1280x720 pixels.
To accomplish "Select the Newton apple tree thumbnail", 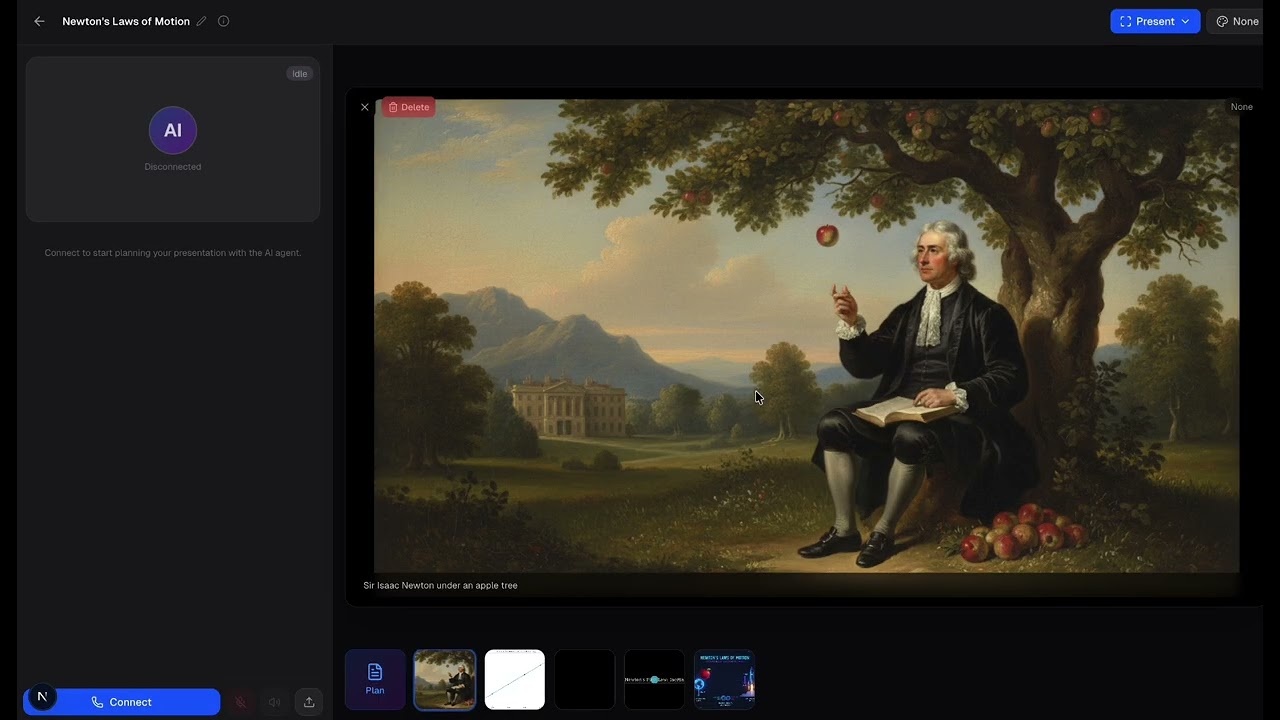I will 445,680.
